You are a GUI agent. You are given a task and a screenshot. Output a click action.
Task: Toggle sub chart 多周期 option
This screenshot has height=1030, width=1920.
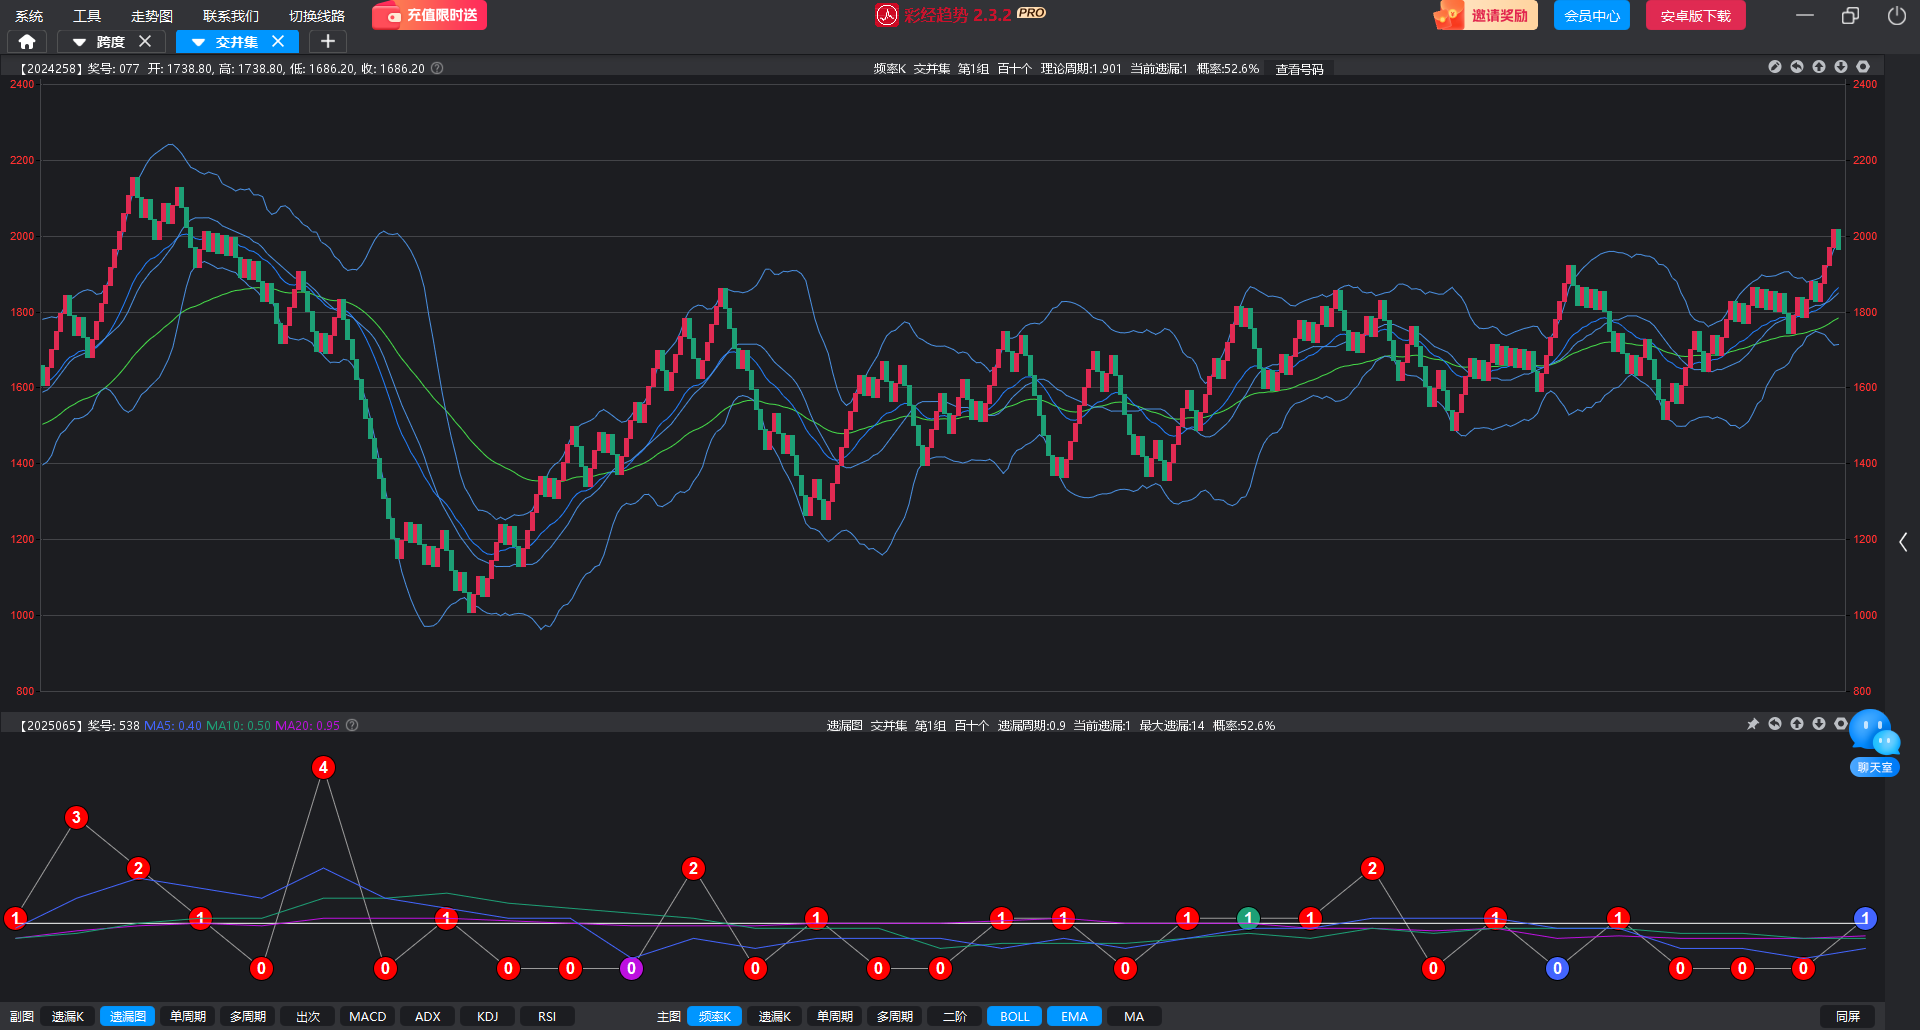point(248,1016)
